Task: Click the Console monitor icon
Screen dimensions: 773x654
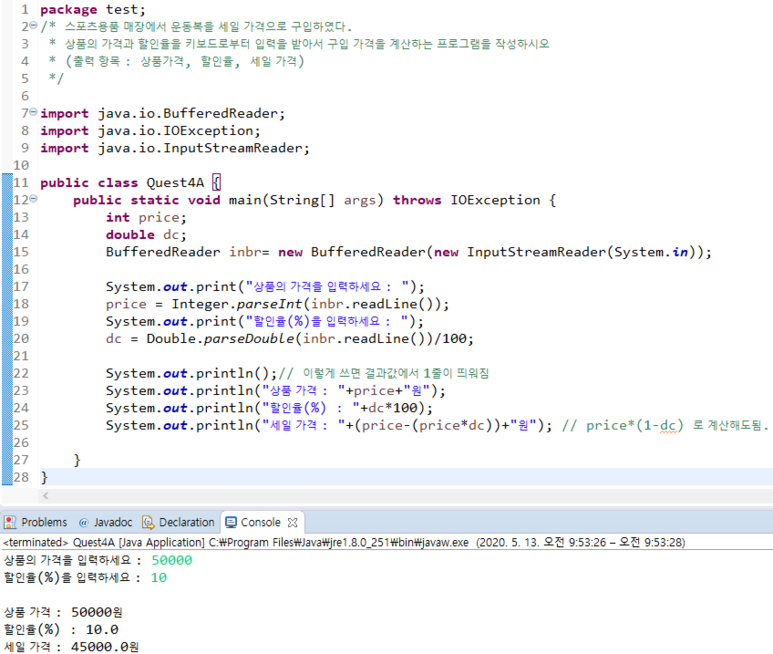Action: point(231,522)
